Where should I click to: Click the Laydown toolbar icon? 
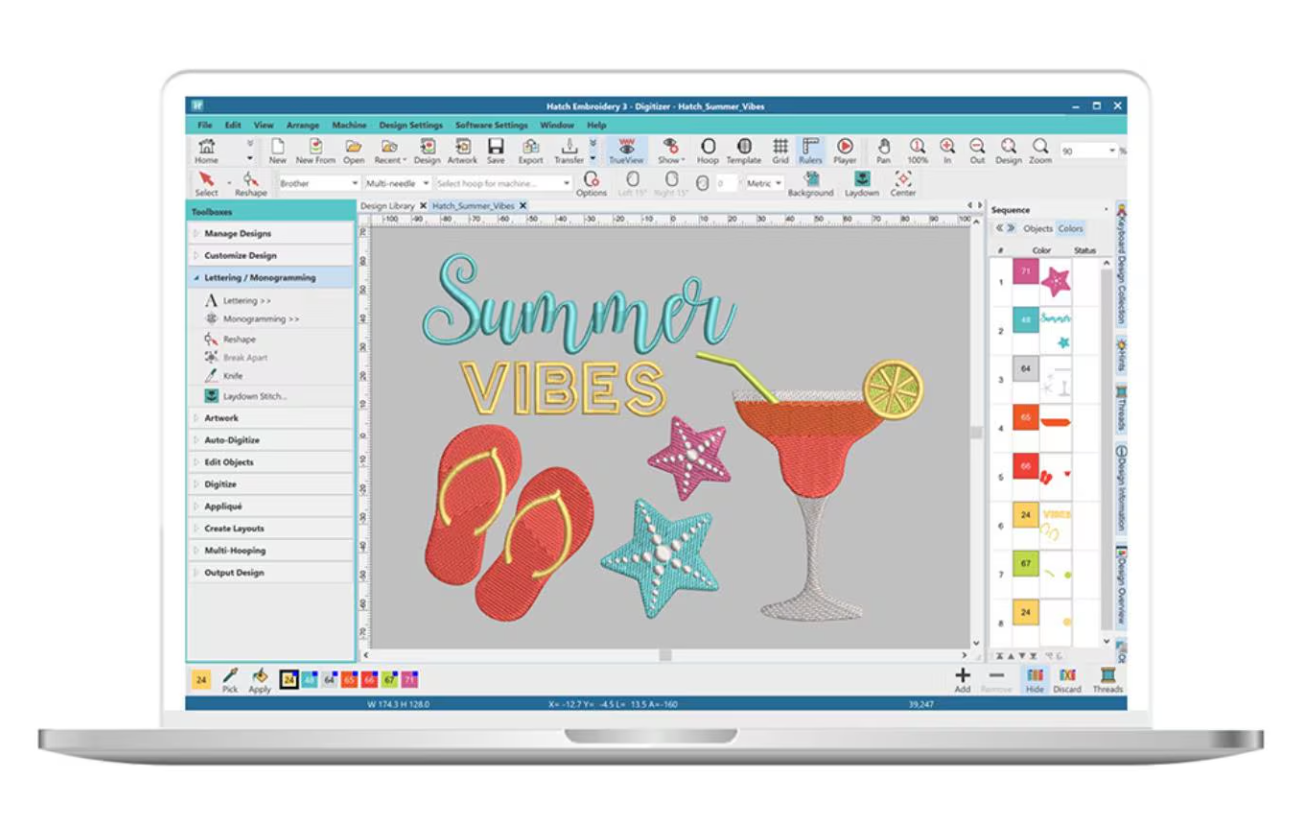point(861,183)
